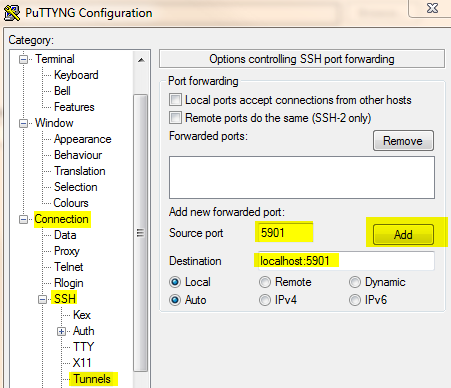Screen dimensions: 451x388
Task: Open Appearance settings
Action: click(83, 139)
